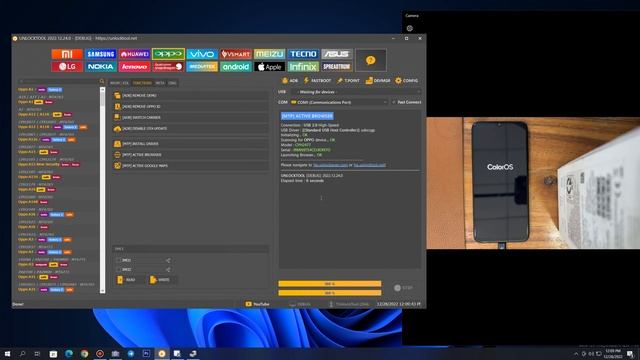Open the help question-mark bubble
The image size is (640, 360).
coord(371,60)
